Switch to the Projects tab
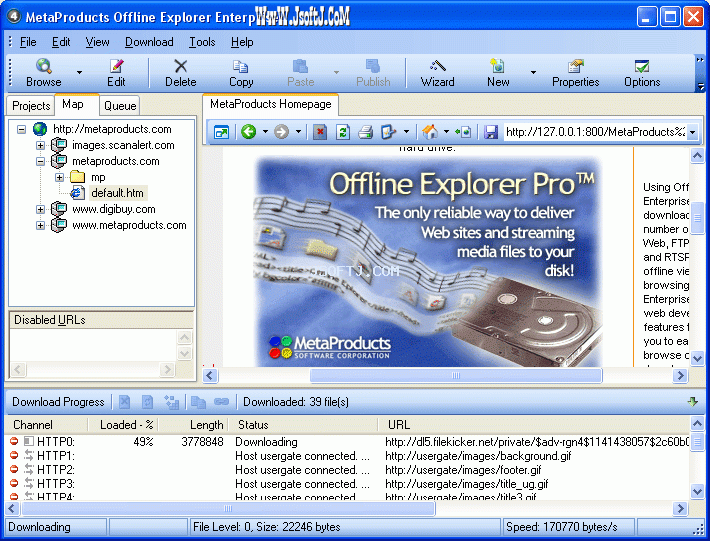The image size is (710, 541). [31, 106]
